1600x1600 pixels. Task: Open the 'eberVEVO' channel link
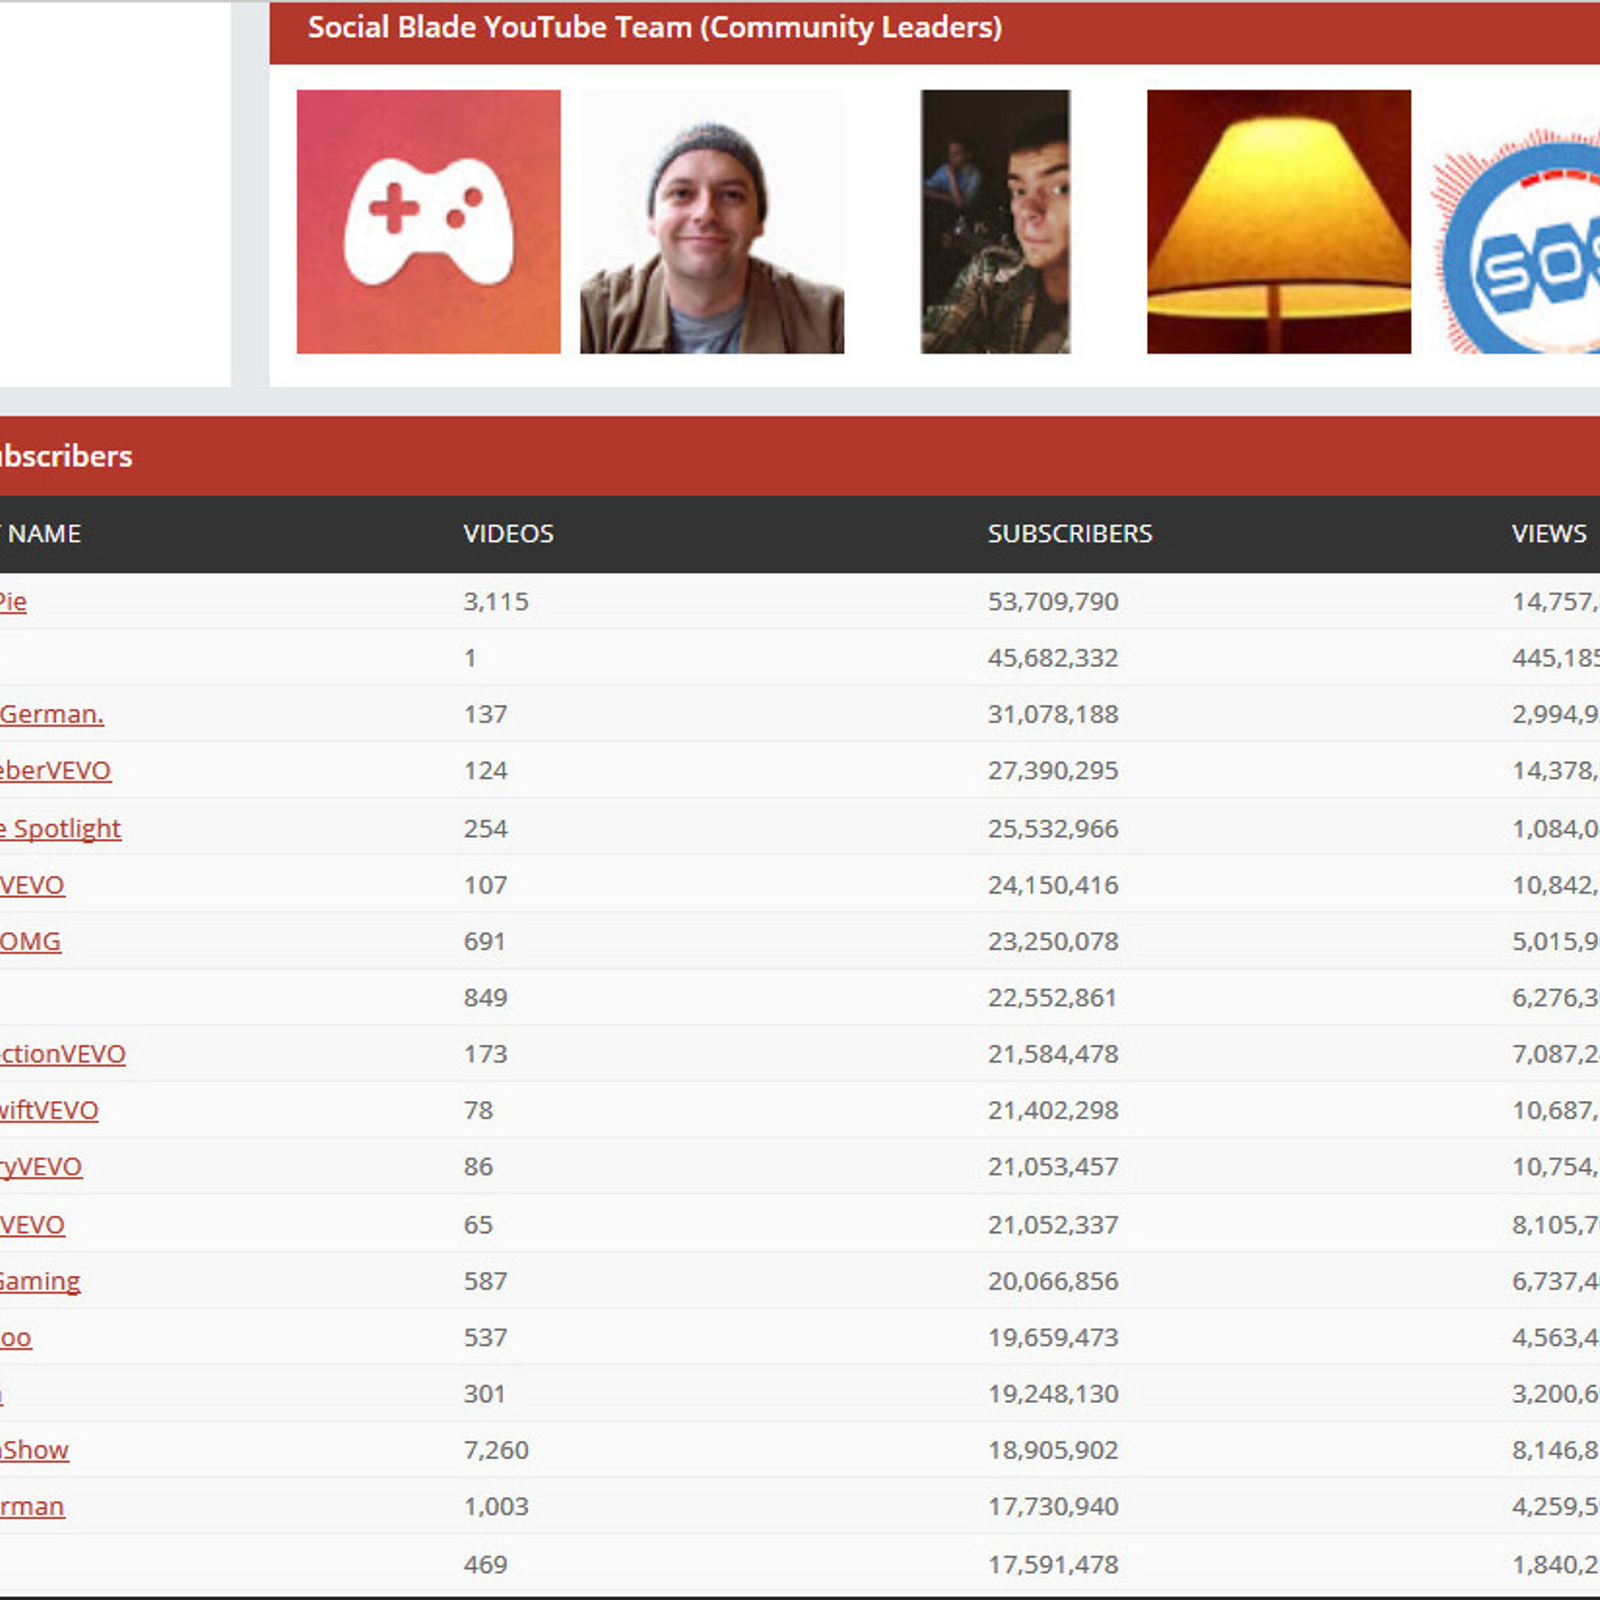[x=56, y=770]
